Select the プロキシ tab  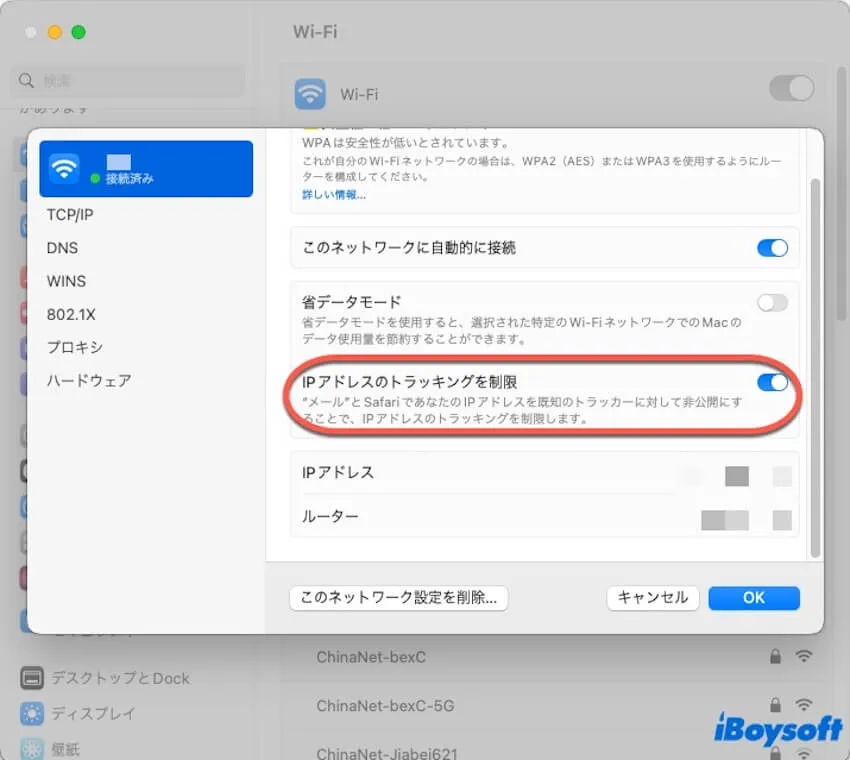(x=75, y=347)
